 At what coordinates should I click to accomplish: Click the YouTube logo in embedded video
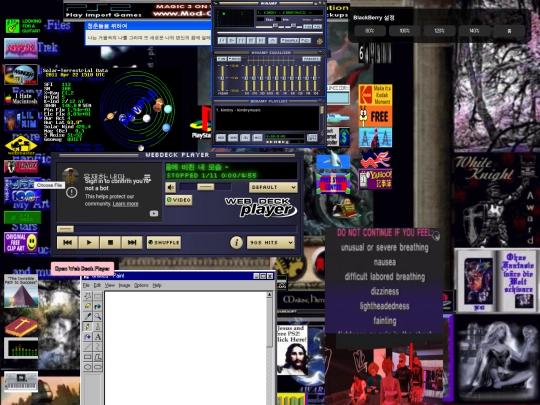(x=154, y=214)
